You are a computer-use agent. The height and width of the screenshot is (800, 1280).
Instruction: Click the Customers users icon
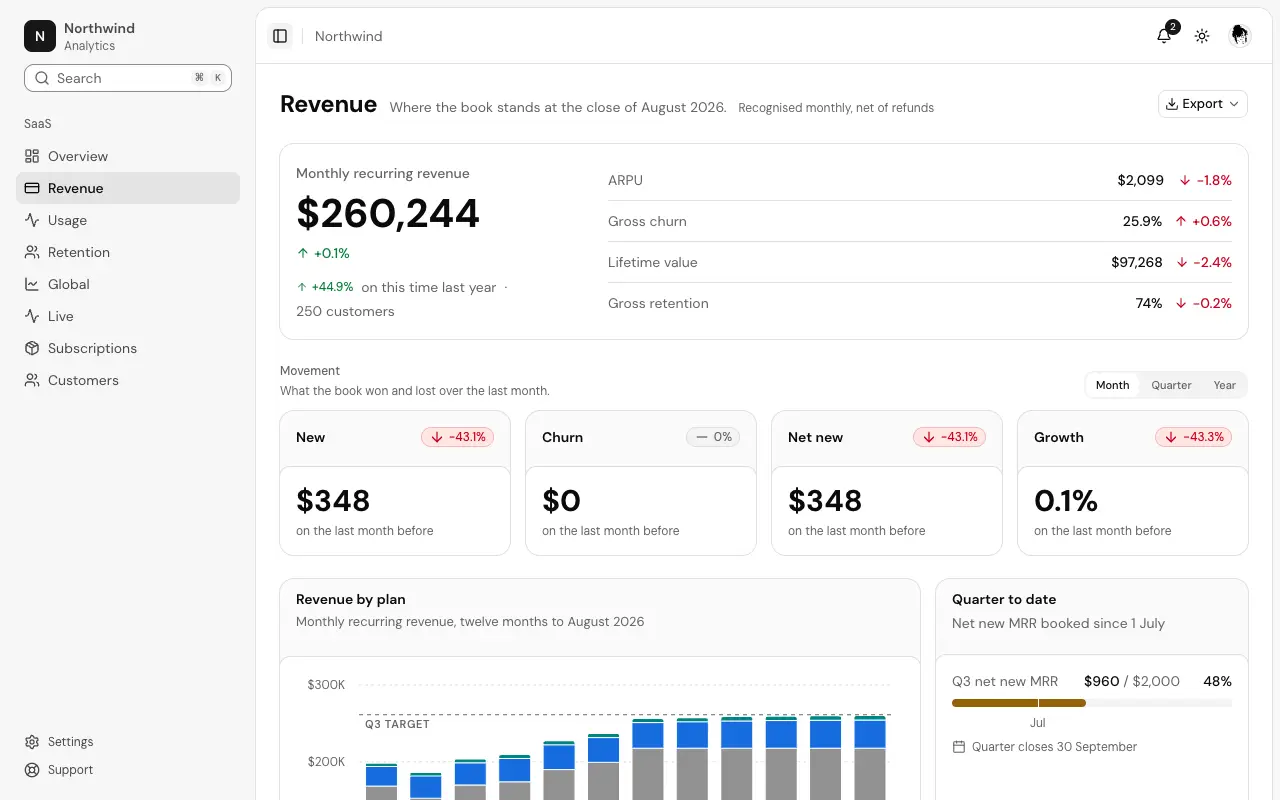[x=32, y=380]
